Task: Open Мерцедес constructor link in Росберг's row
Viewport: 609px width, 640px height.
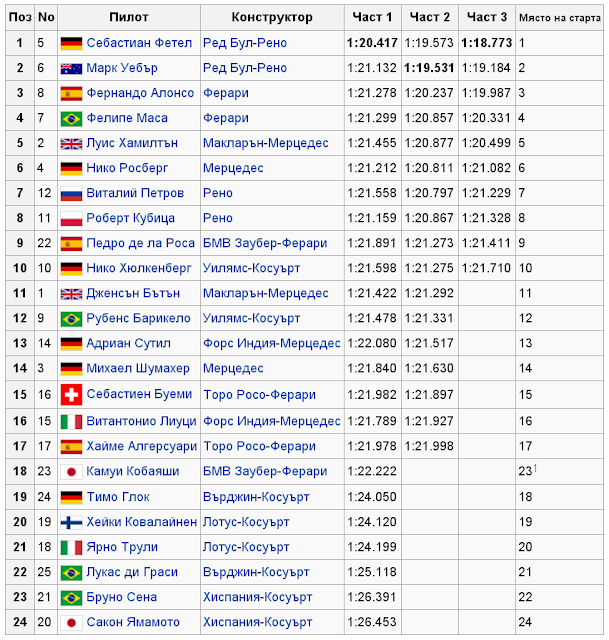Action: [233, 168]
